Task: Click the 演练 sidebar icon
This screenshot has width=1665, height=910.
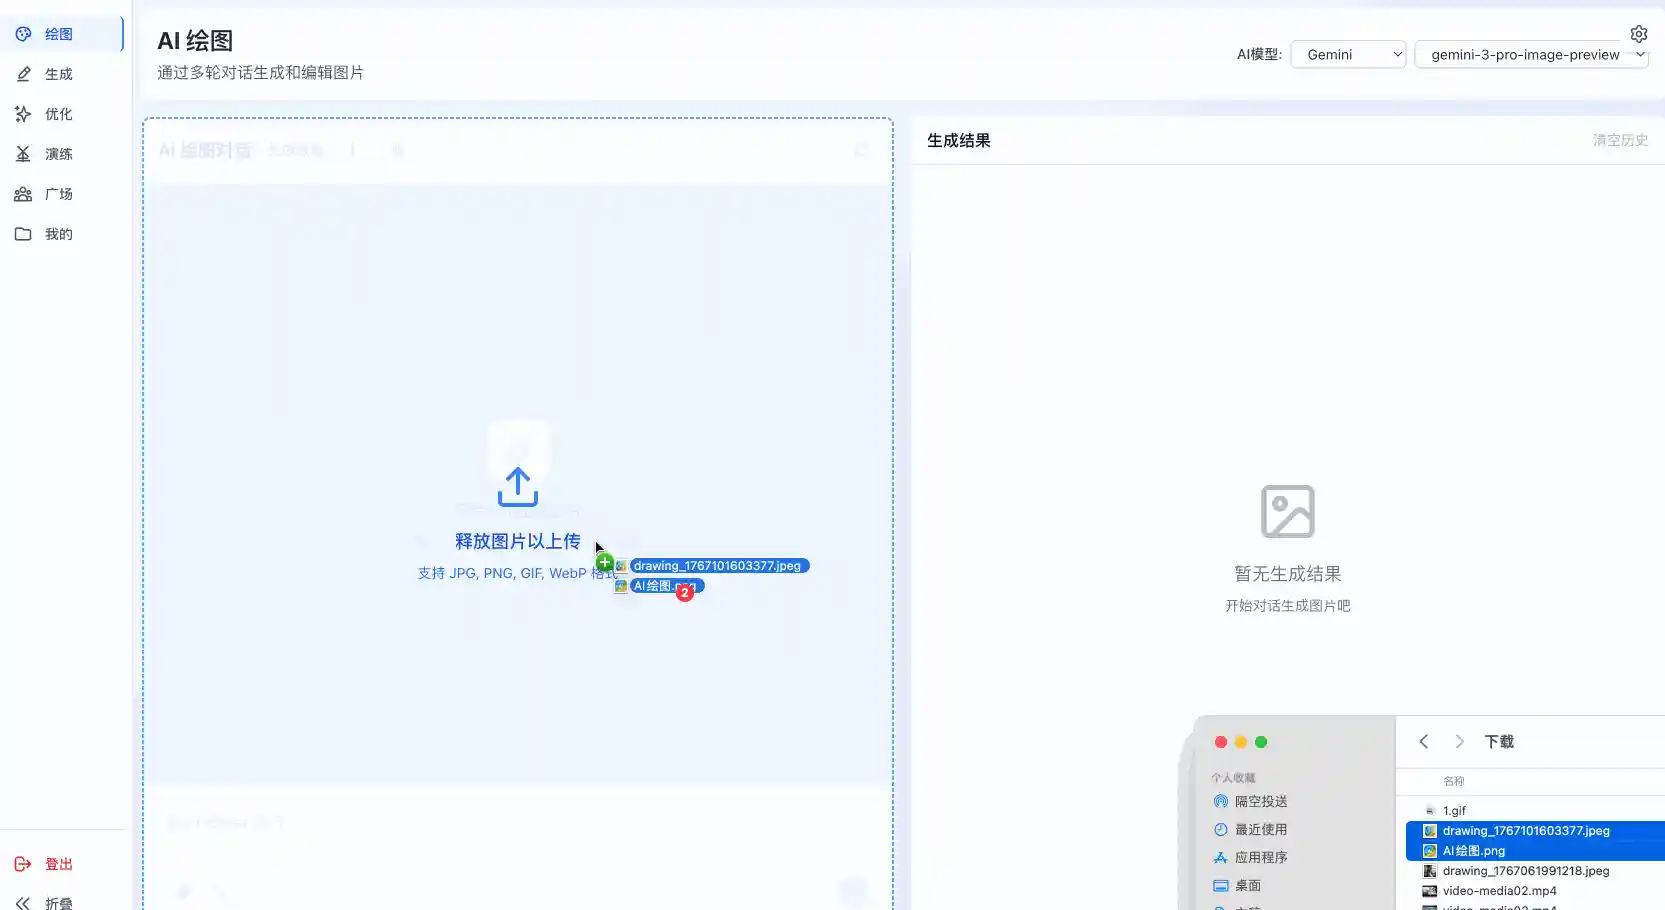Action: pyautogui.click(x=23, y=154)
